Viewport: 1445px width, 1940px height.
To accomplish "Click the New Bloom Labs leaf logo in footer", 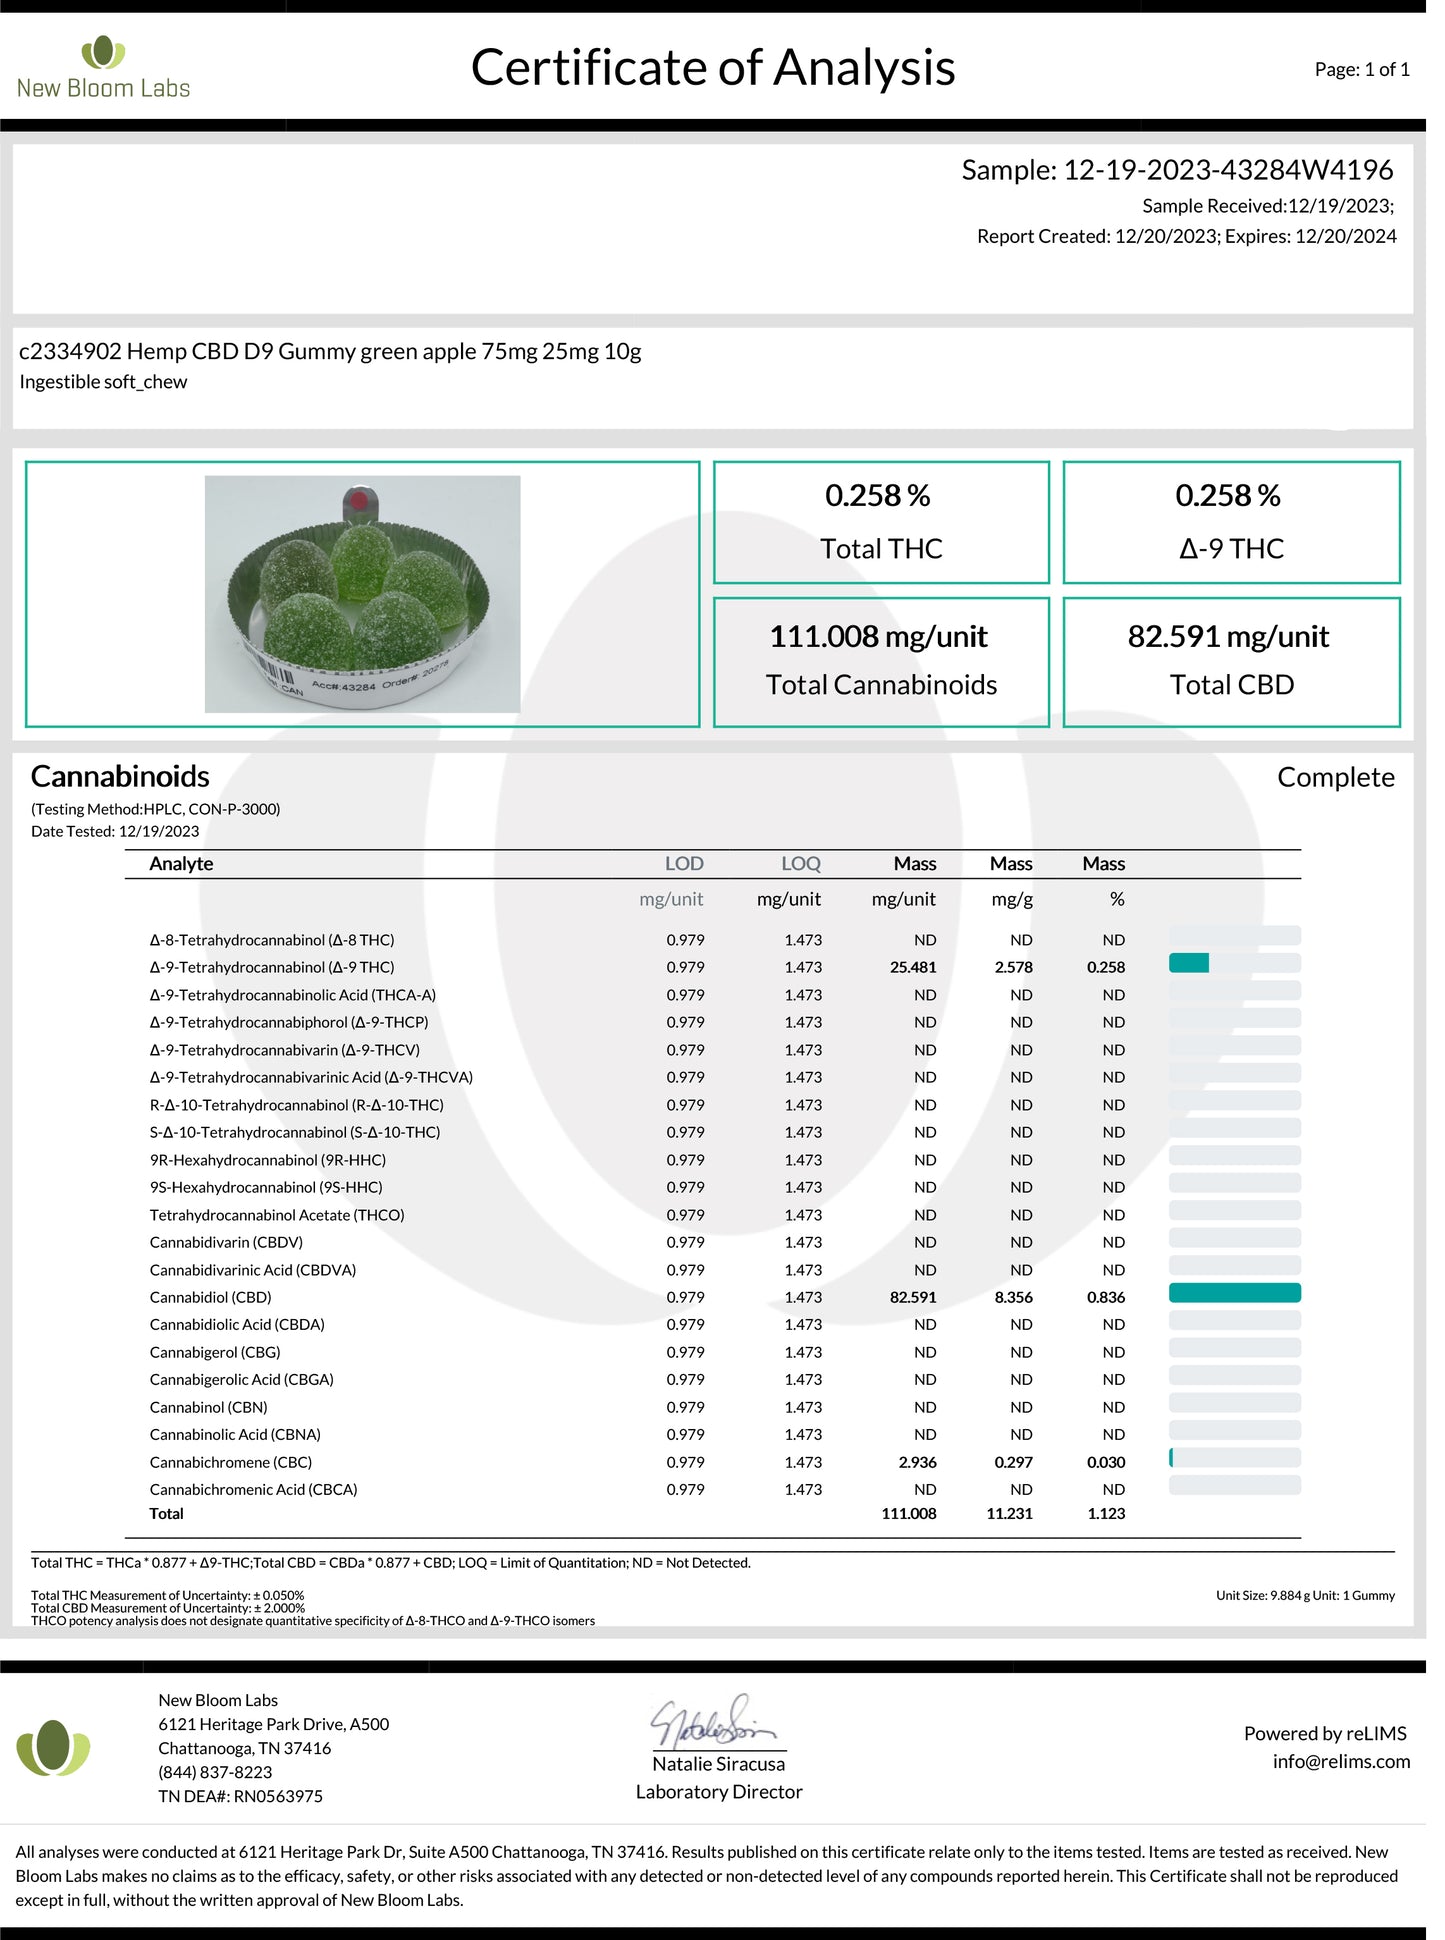I will tap(53, 1747).
